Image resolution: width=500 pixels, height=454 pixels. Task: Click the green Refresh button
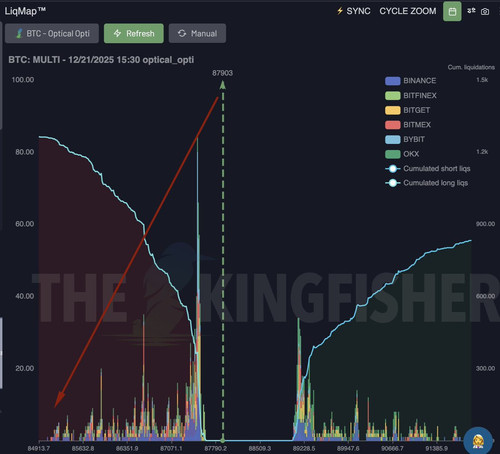[x=134, y=33]
